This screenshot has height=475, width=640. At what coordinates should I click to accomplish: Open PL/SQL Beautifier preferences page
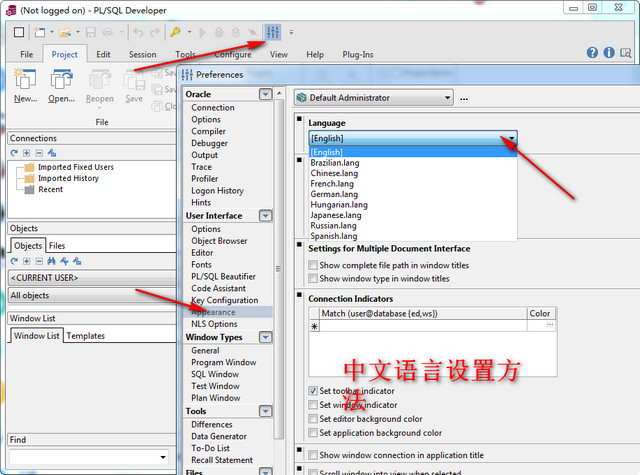(223, 276)
